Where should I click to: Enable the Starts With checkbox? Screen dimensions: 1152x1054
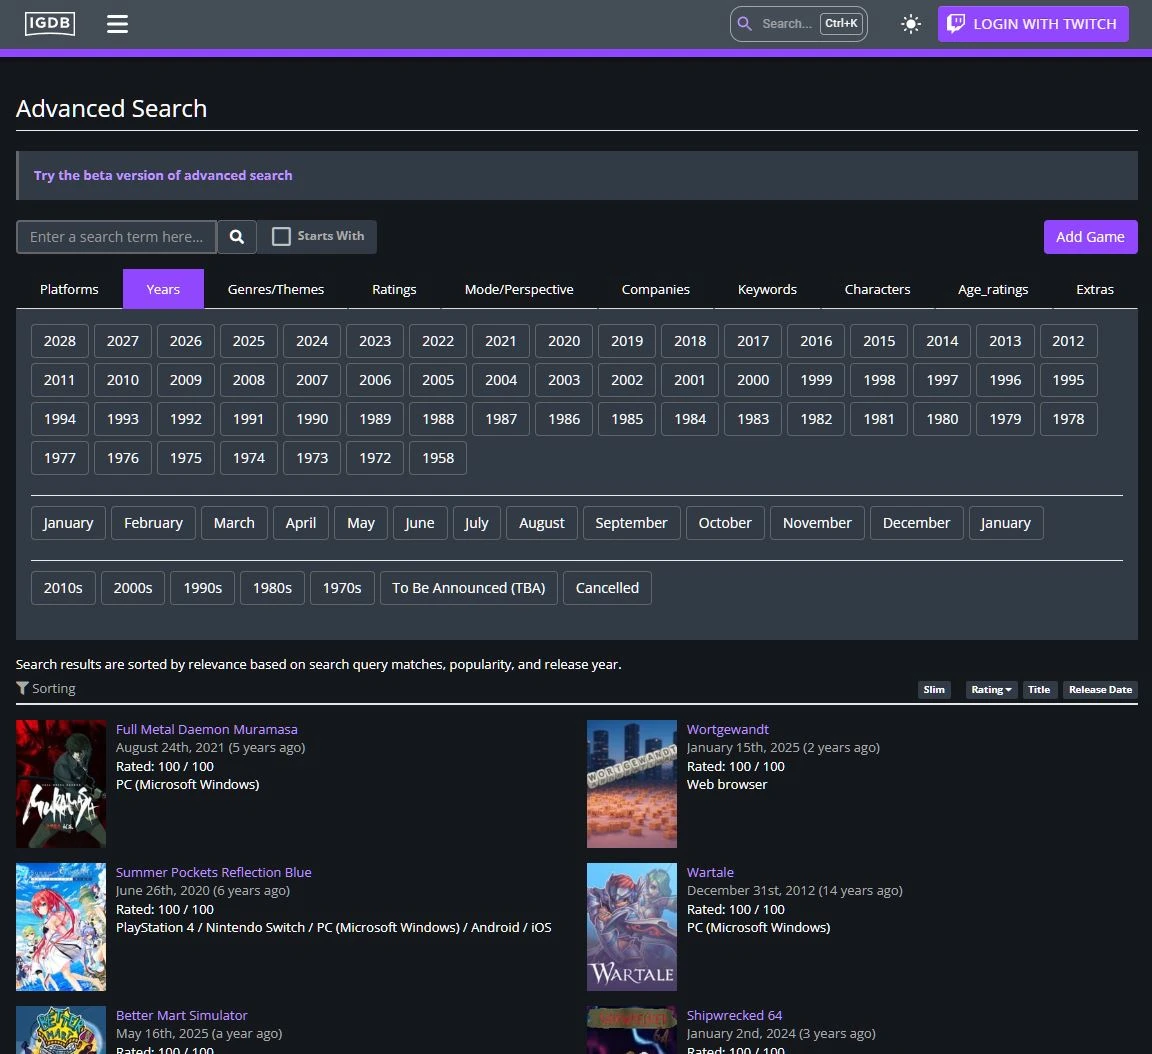pyautogui.click(x=281, y=237)
